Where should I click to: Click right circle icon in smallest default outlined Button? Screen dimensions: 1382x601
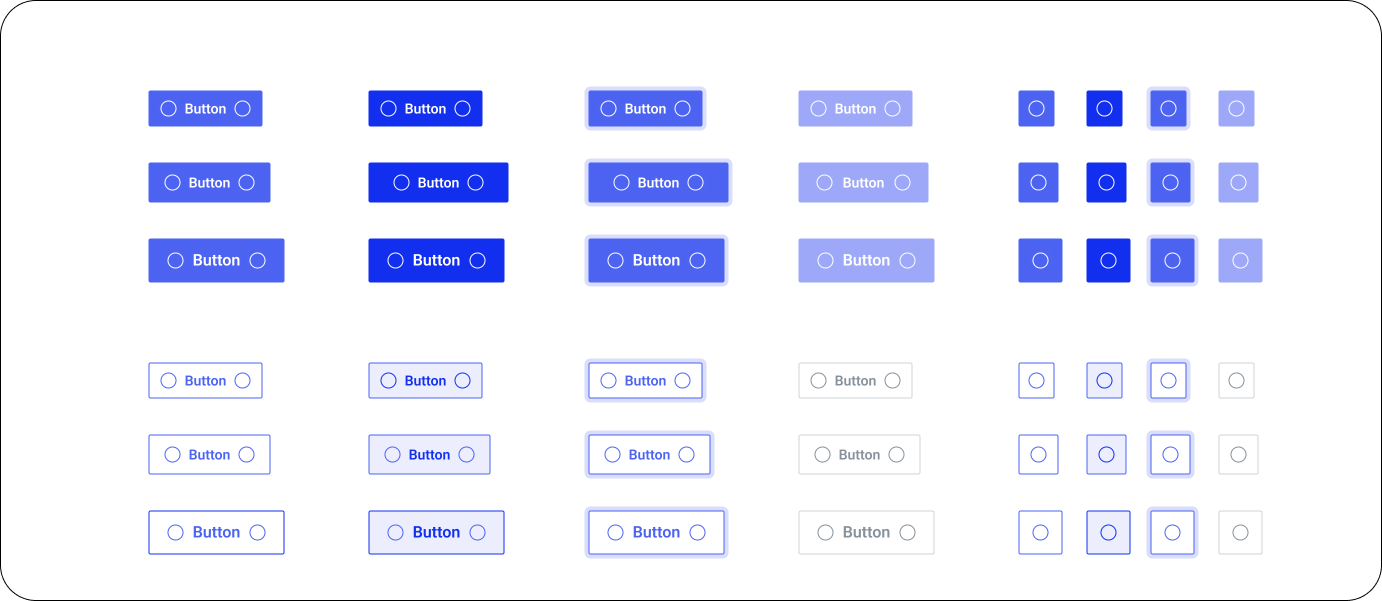coord(242,381)
